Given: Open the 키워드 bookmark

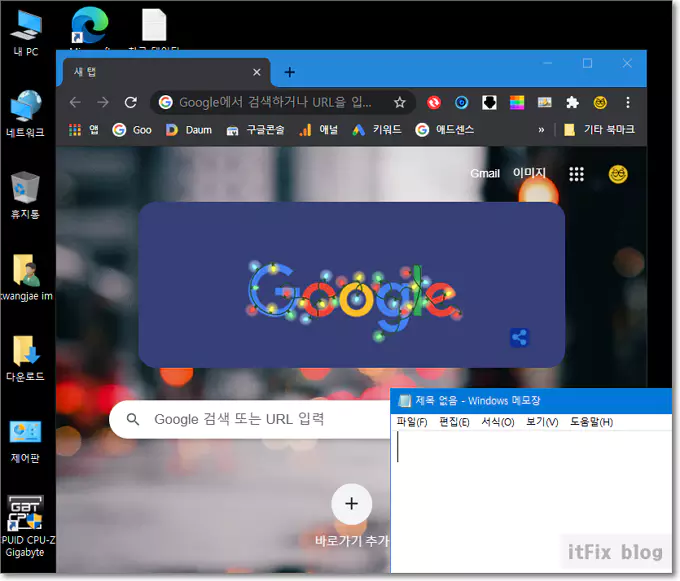Looking at the screenshot, I should (x=376, y=130).
